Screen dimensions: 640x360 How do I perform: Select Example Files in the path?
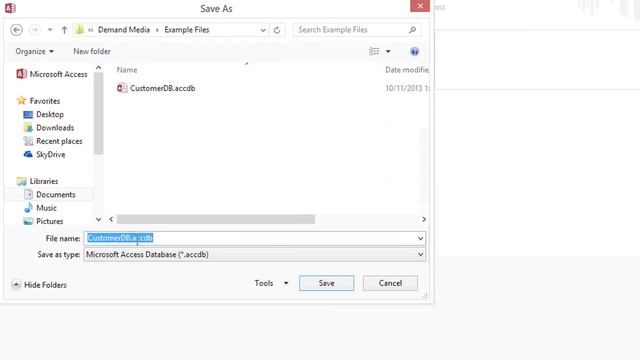tap(187, 30)
